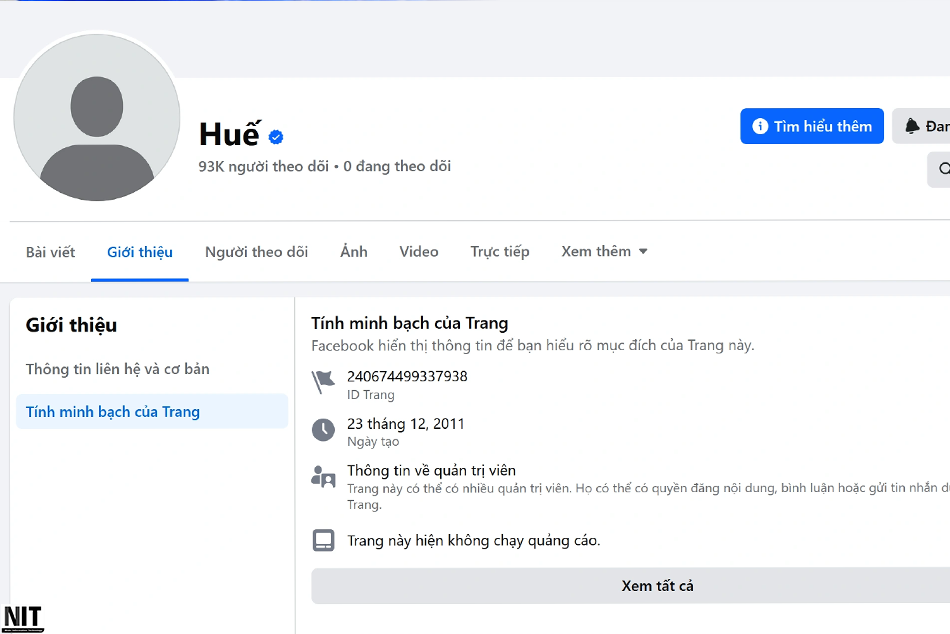Click the date 23 tháng 12, 2011
The width and height of the screenshot is (950, 634).
click(405, 424)
